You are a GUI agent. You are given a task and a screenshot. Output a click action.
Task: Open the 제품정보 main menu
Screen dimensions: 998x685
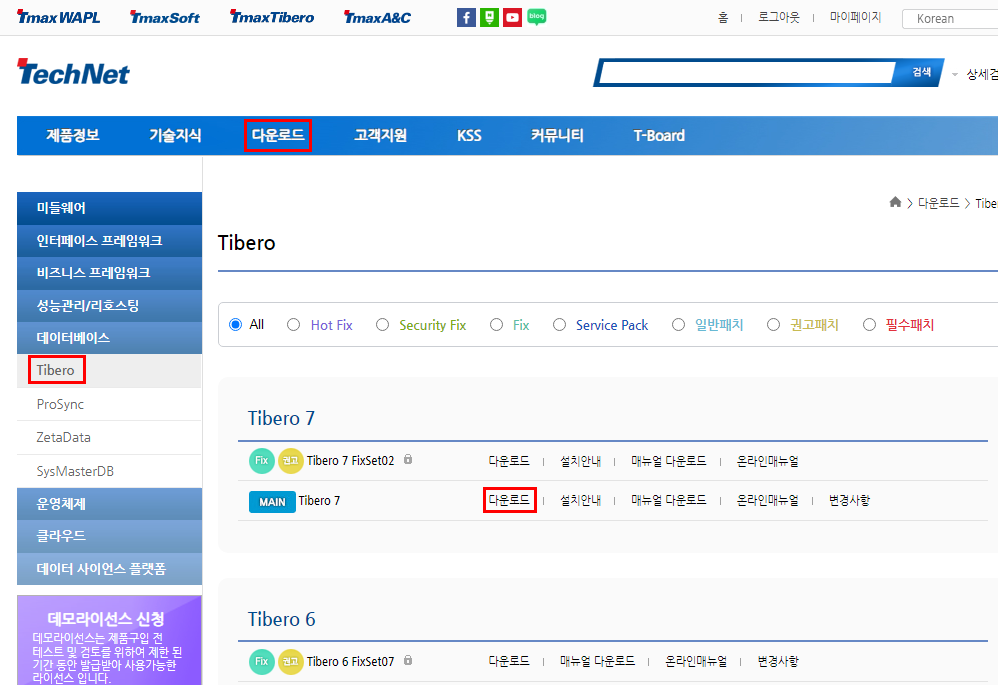(x=73, y=135)
